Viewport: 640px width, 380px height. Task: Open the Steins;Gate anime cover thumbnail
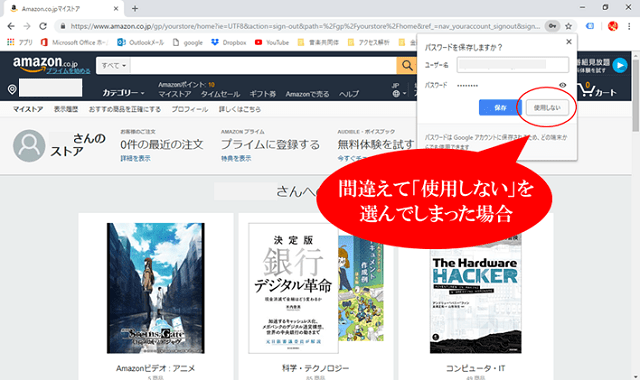click(156, 288)
